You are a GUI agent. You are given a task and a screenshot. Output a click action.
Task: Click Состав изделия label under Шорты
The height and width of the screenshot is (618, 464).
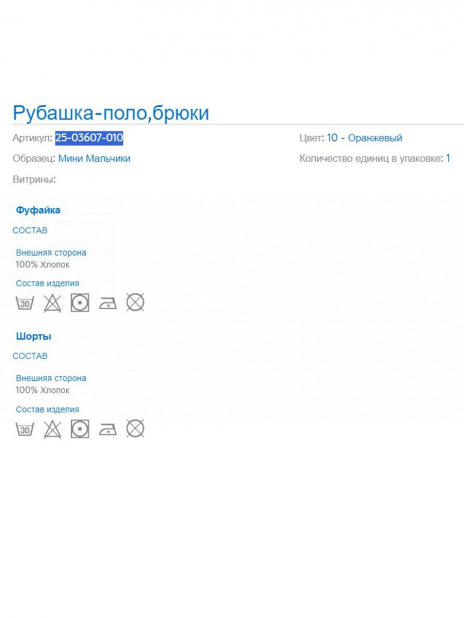click(47, 410)
